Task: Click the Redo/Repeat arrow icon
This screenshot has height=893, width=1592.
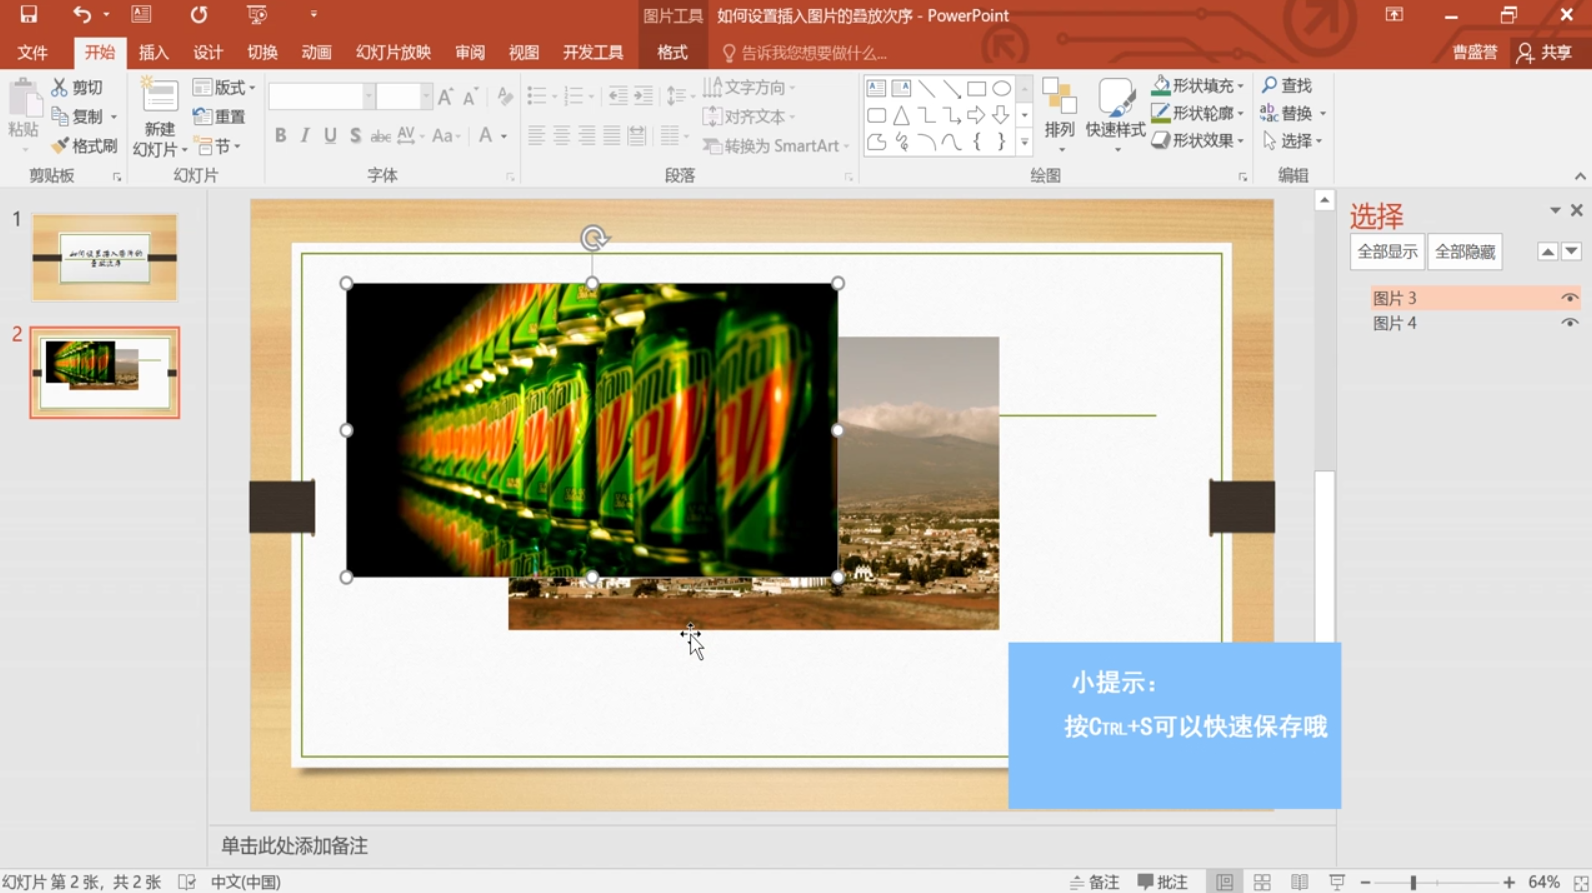Action: 199,14
